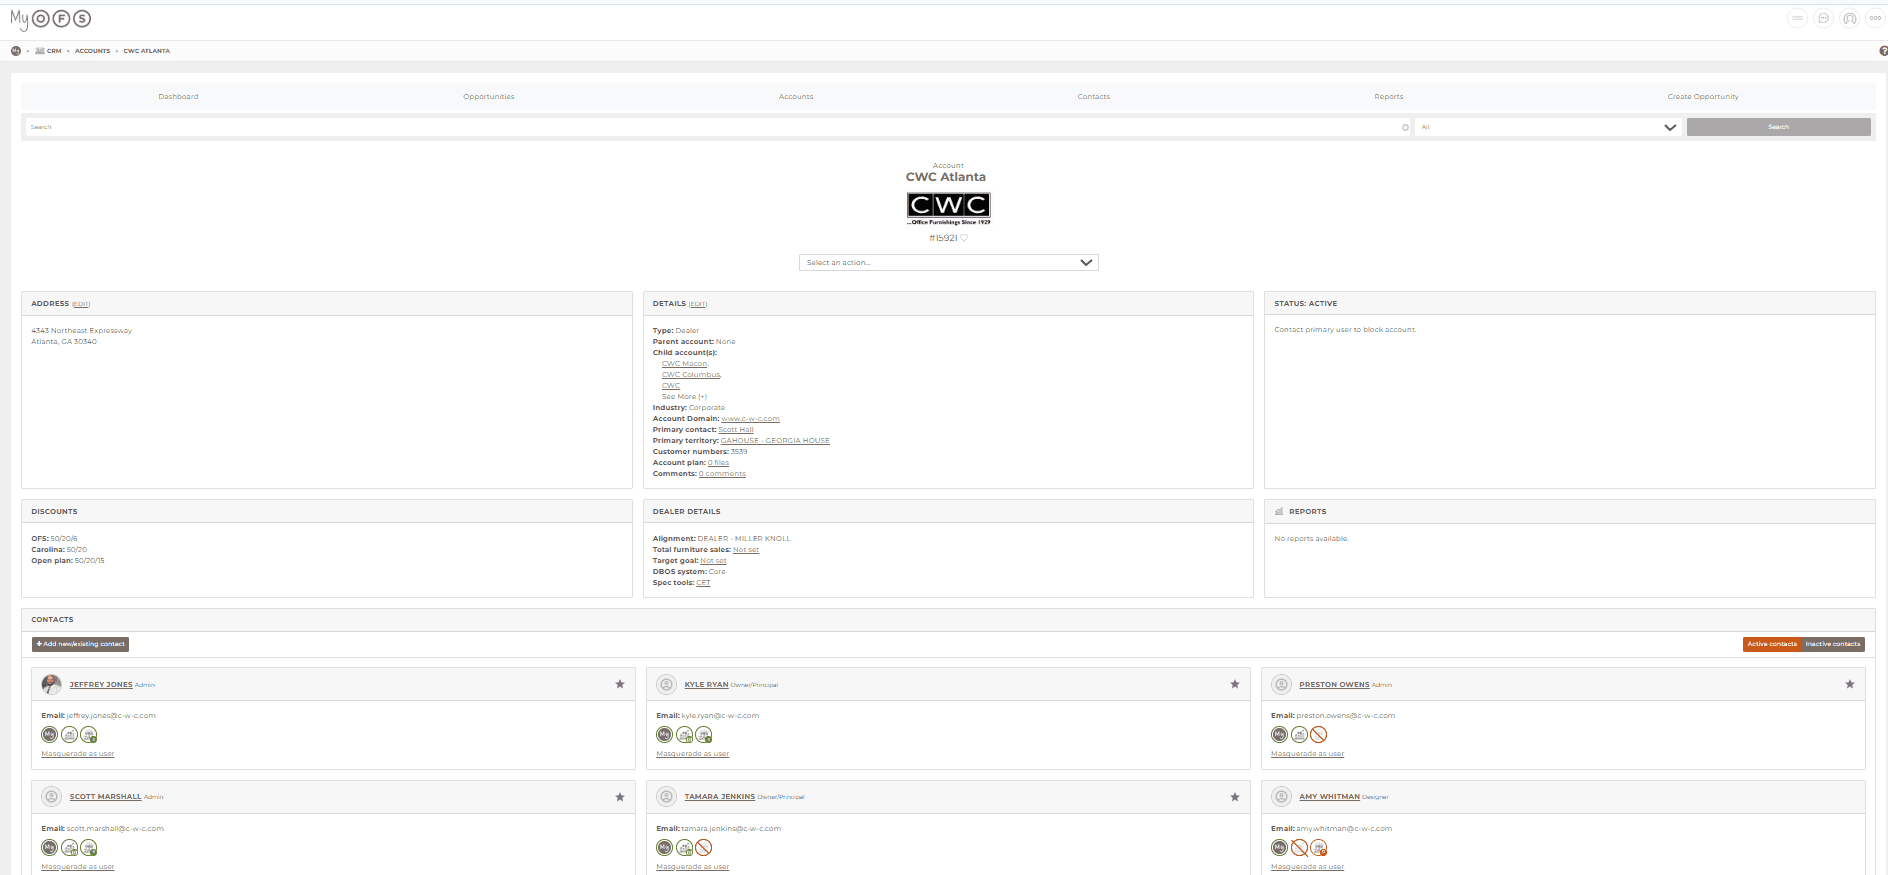Click the CWC company logo
The height and width of the screenshot is (875, 1888).
coord(948,208)
